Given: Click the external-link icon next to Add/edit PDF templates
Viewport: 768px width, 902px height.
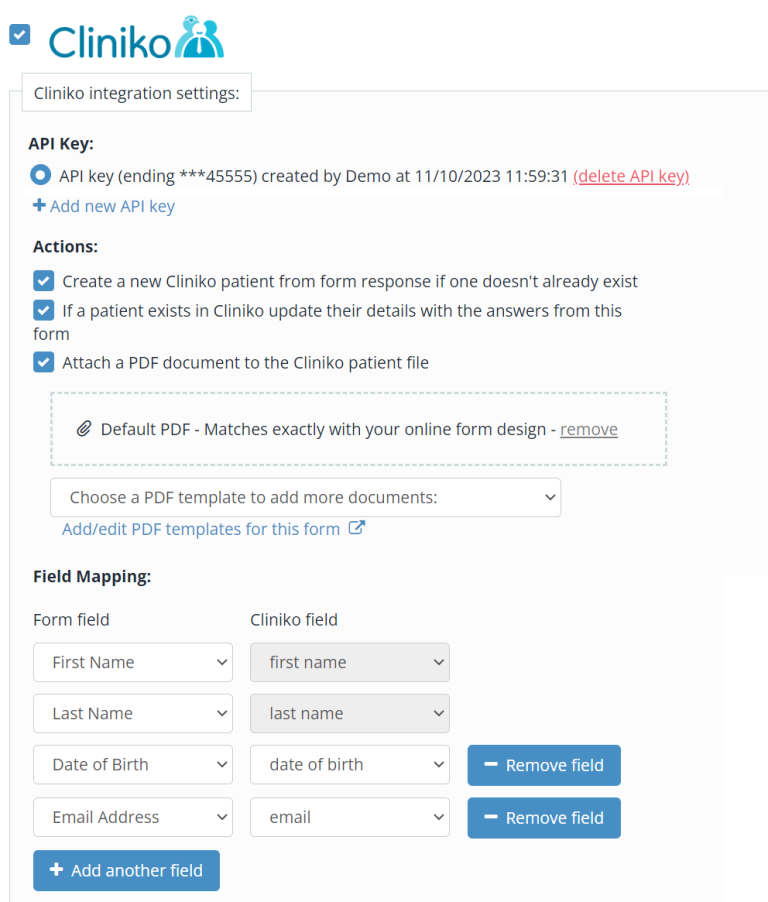Looking at the screenshot, I should click(x=356, y=528).
